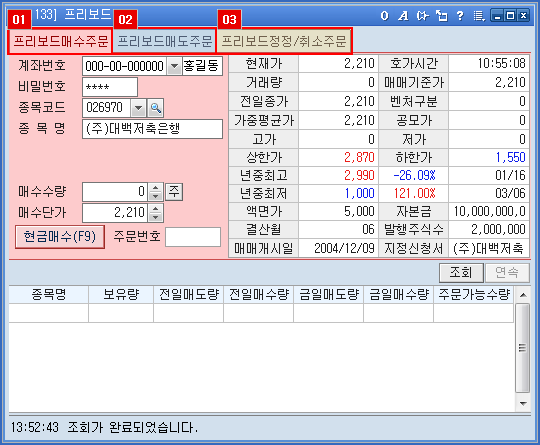Click the list menu icon in title bar
This screenshot has width=540, height=445.
[479, 16]
